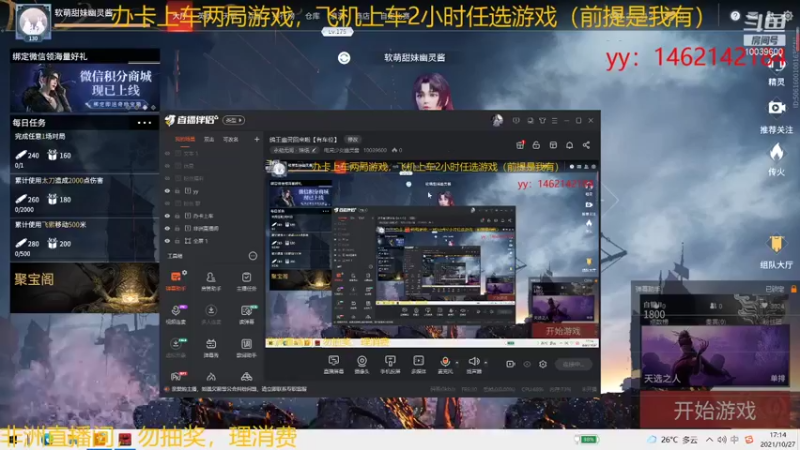Viewport: 800px width, 450px height.
Task: Click the unlock padlock icon in the stream header
Action: (536, 145)
